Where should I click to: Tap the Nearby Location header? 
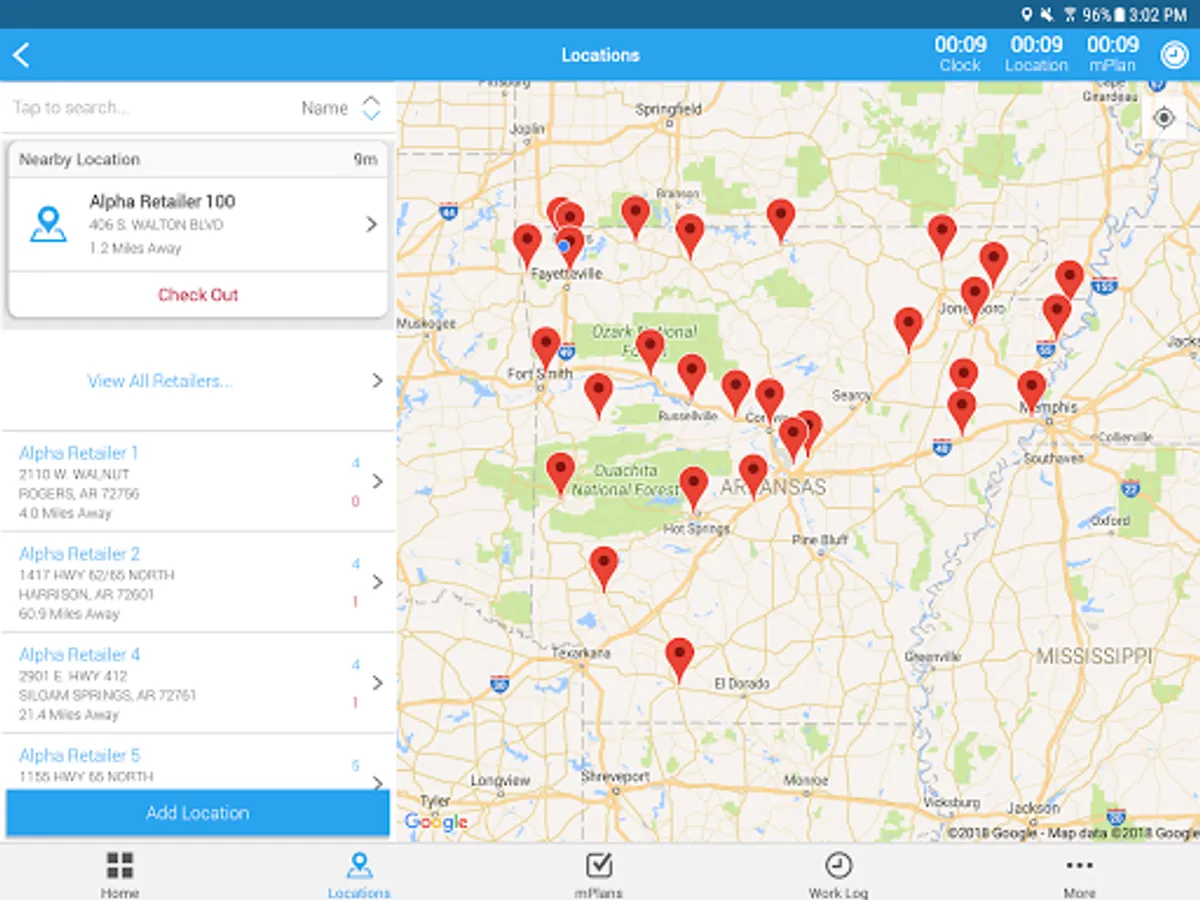[x=198, y=159]
